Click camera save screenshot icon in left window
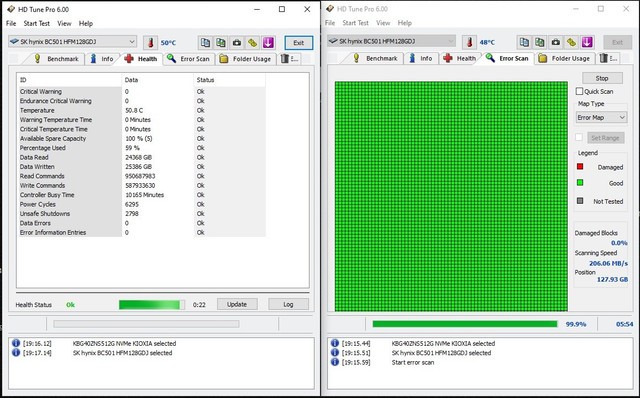 [x=237, y=42]
